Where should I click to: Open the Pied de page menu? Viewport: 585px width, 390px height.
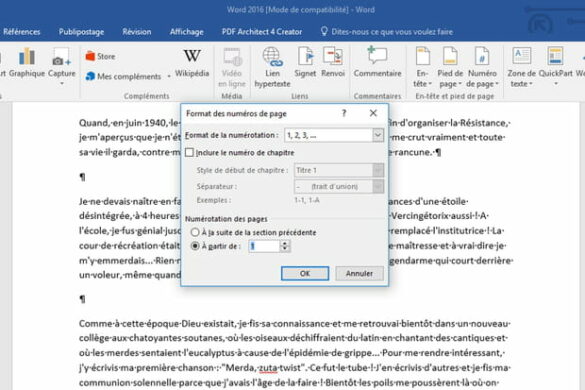pyautogui.click(x=450, y=68)
